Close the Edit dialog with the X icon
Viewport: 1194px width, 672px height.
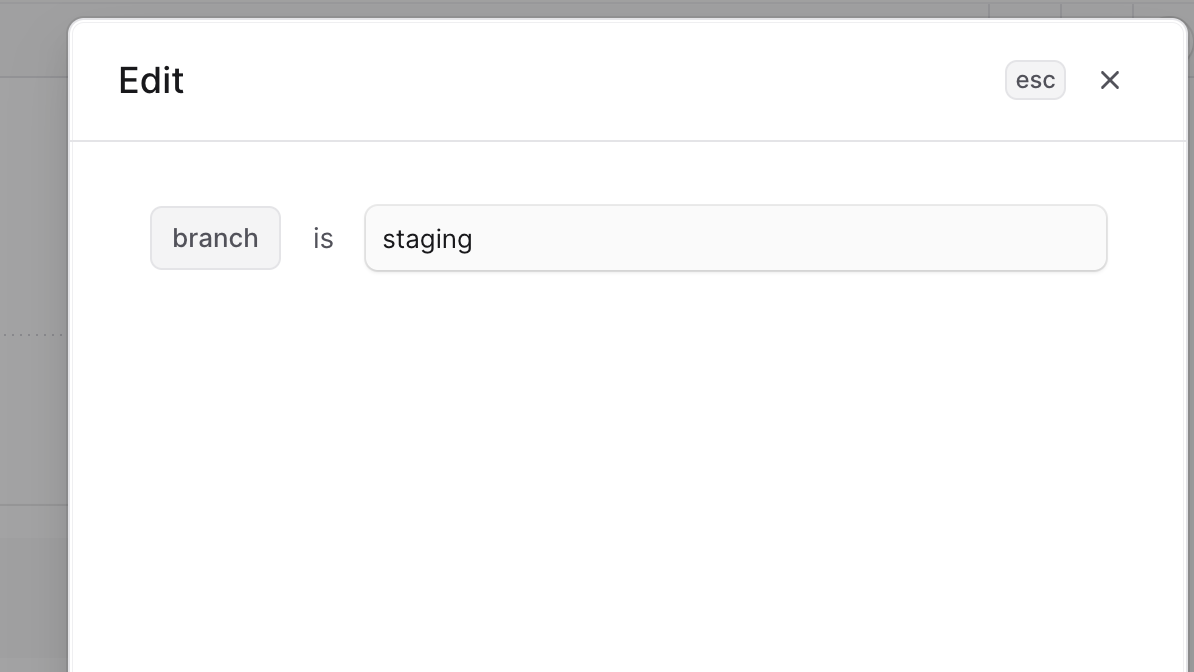point(1109,80)
